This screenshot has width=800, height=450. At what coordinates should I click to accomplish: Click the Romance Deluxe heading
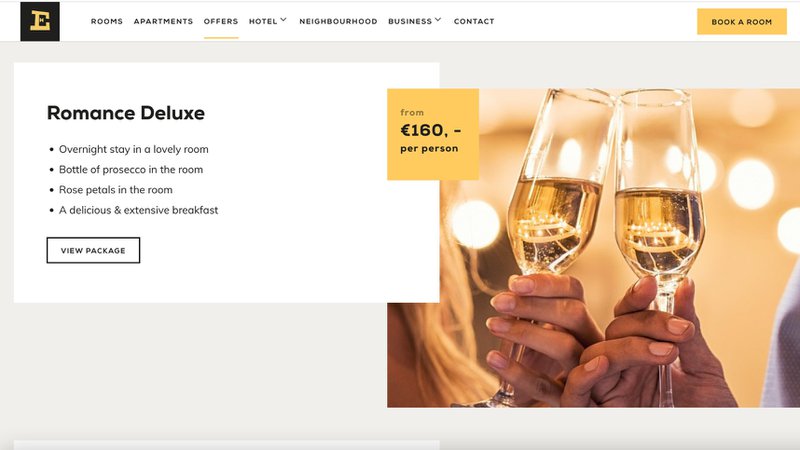(126, 113)
